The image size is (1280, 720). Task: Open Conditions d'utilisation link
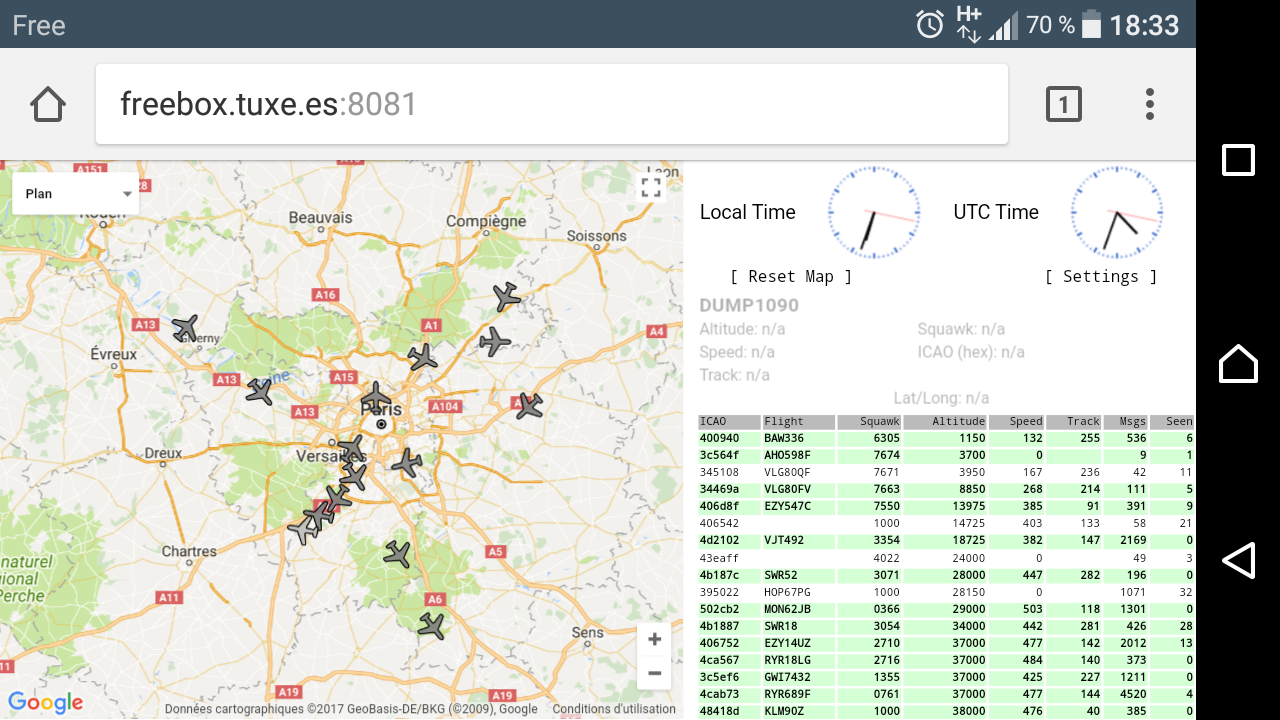pyautogui.click(x=614, y=709)
